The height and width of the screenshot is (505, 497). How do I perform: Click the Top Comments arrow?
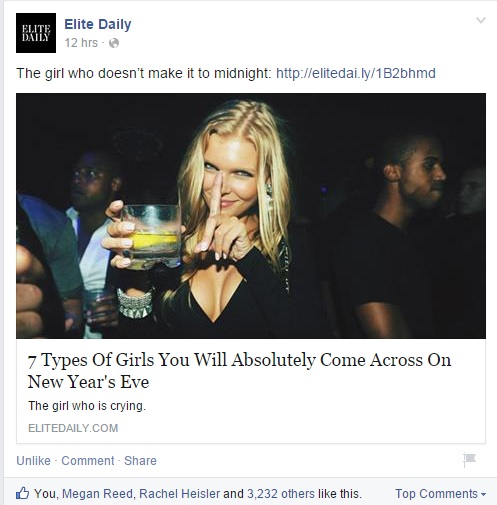(483, 494)
